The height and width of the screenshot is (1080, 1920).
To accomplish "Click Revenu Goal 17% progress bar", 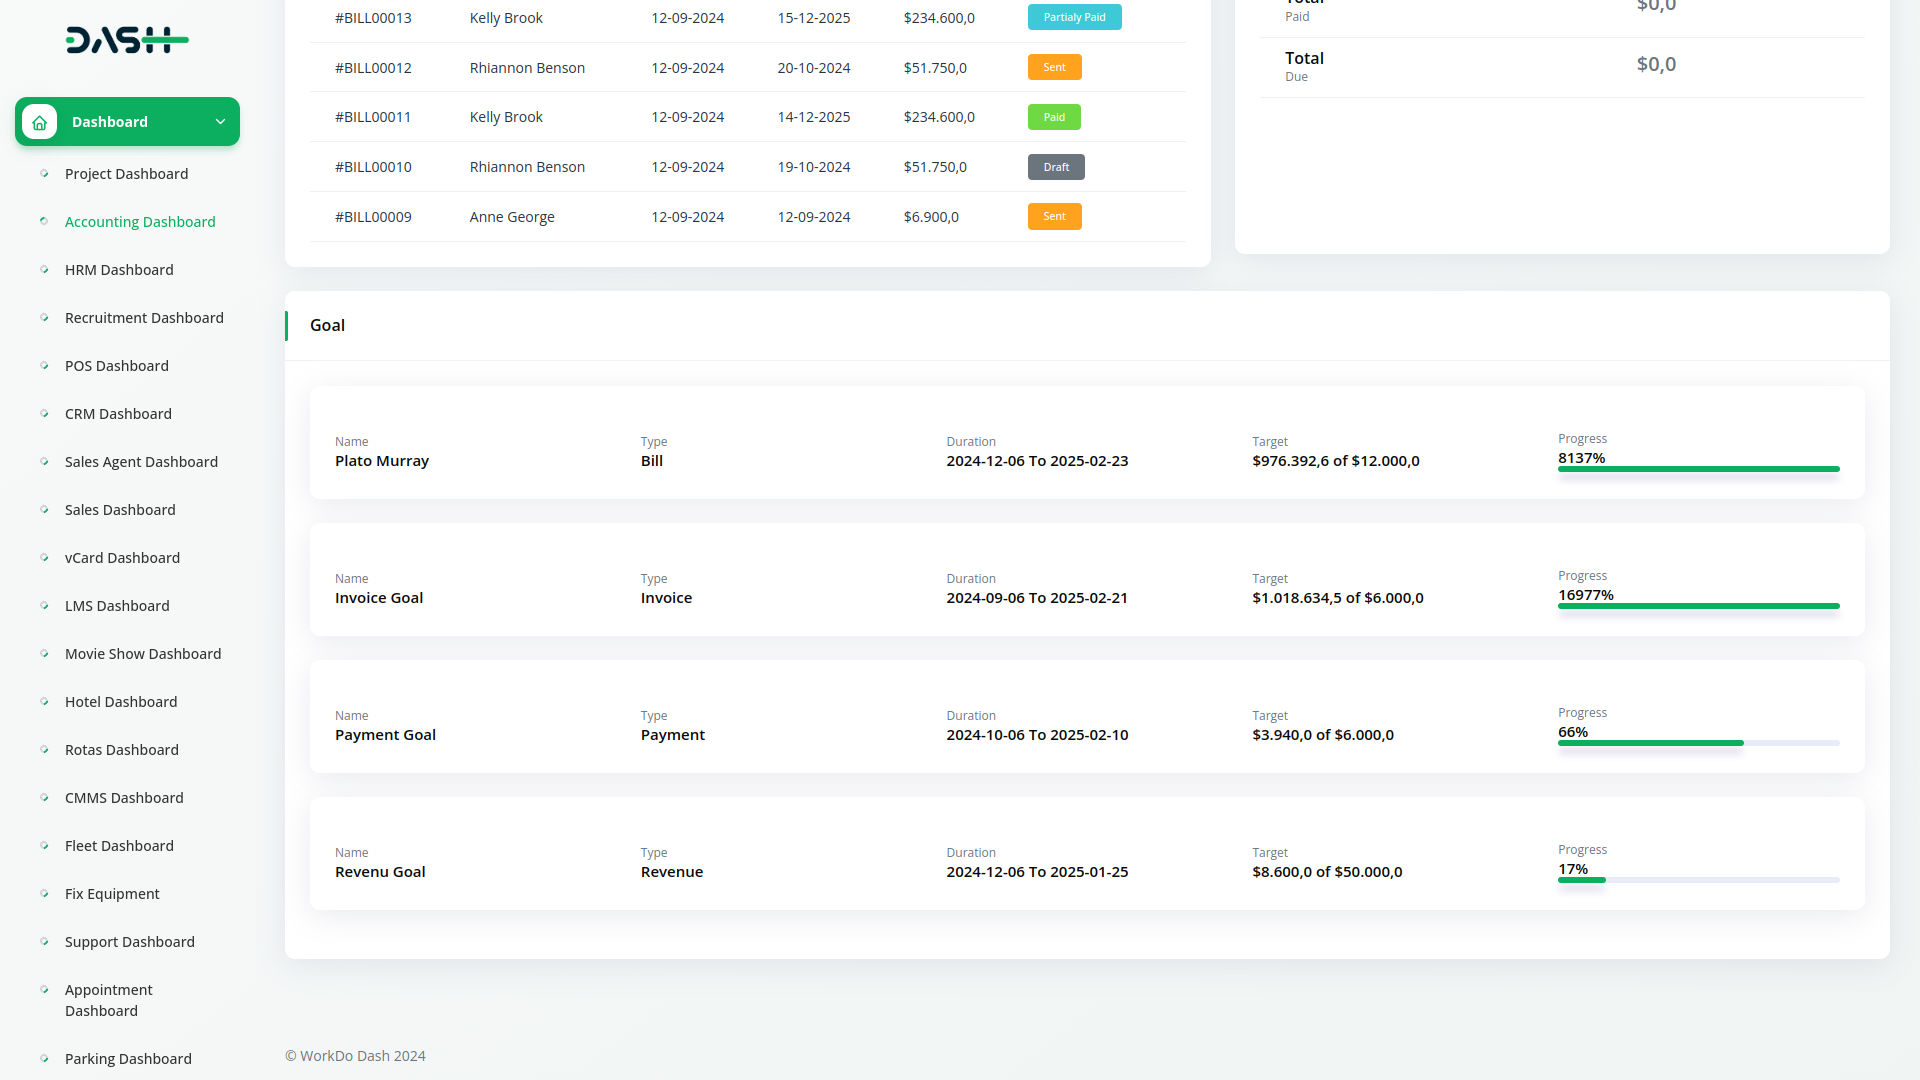I will pyautogui.click(x=1698, y=880).
